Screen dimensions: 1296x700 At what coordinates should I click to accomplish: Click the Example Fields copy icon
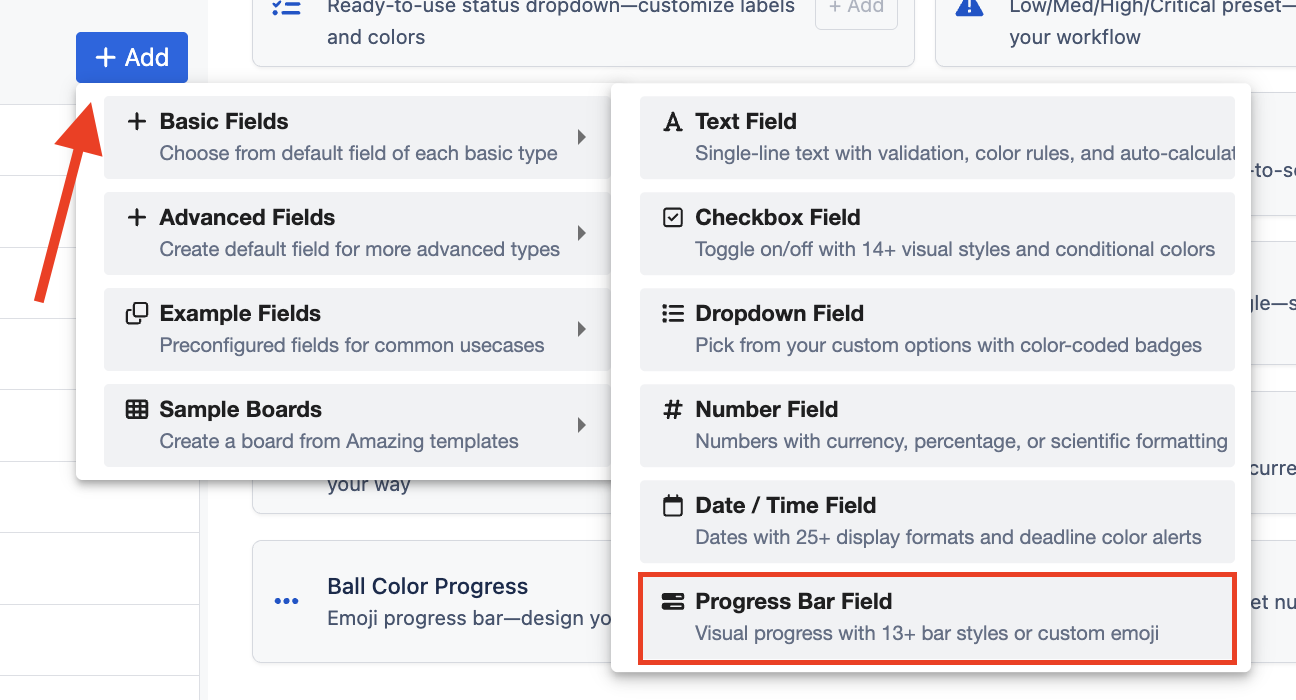pos(137,313)
